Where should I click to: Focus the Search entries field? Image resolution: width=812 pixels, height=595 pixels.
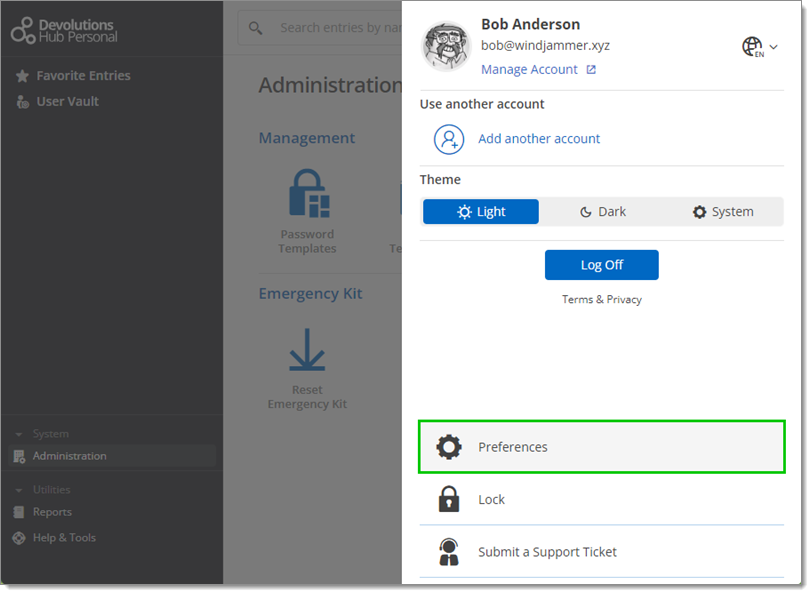click(320, 28)
